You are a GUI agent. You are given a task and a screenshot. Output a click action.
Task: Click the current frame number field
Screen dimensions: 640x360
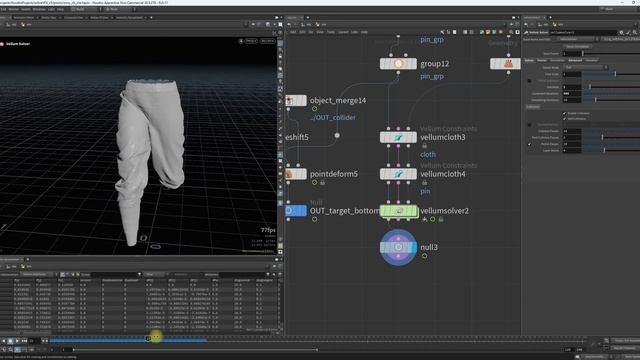(34, 340)
